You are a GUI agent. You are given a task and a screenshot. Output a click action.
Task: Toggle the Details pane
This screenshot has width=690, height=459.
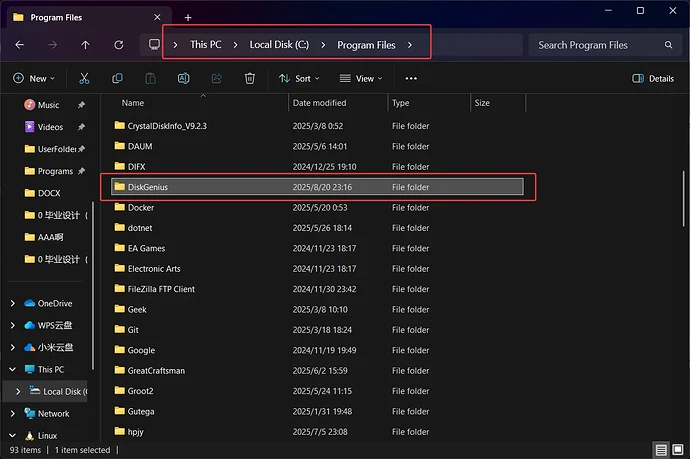coord(653,78)
